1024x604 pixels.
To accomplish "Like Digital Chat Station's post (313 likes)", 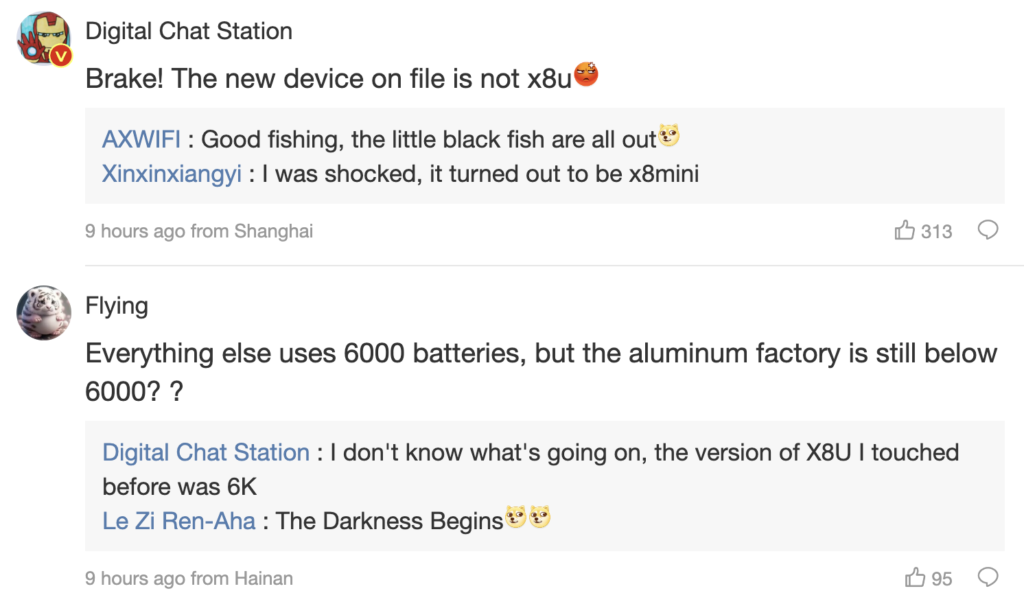I will tap(905, 231).
